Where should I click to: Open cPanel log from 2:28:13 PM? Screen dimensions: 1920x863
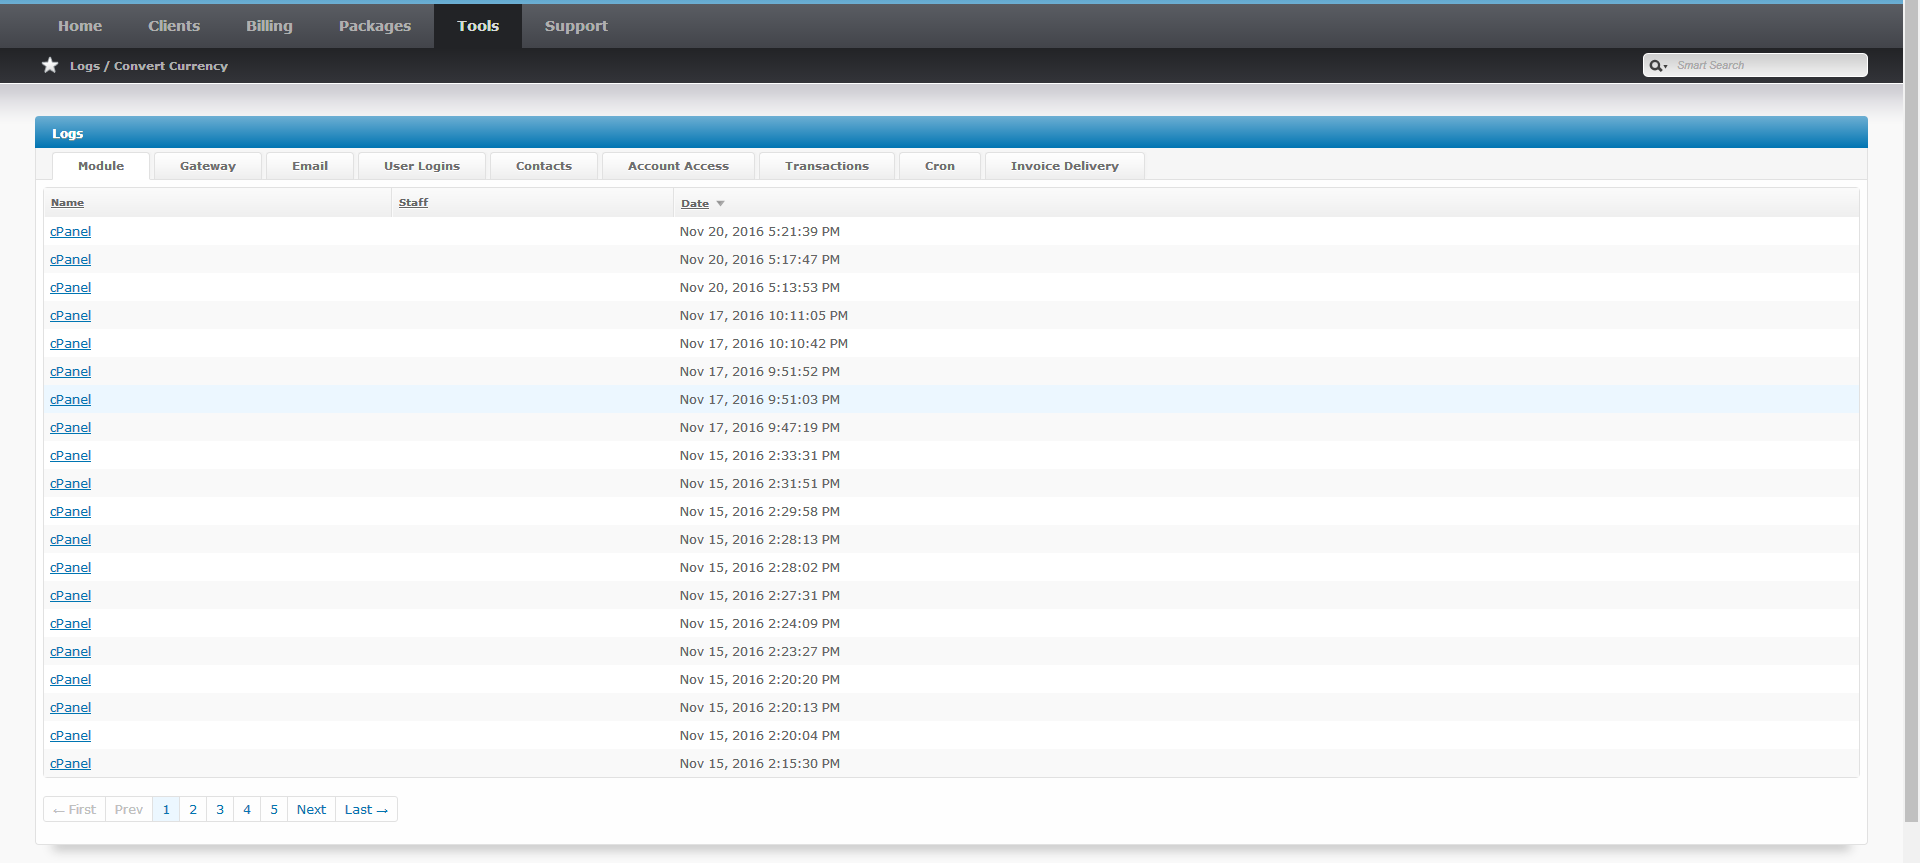tap(70, 540)
